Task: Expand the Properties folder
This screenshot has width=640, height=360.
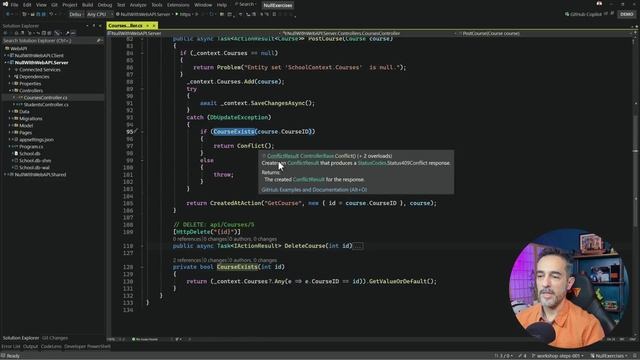Action: coord(10,84)
